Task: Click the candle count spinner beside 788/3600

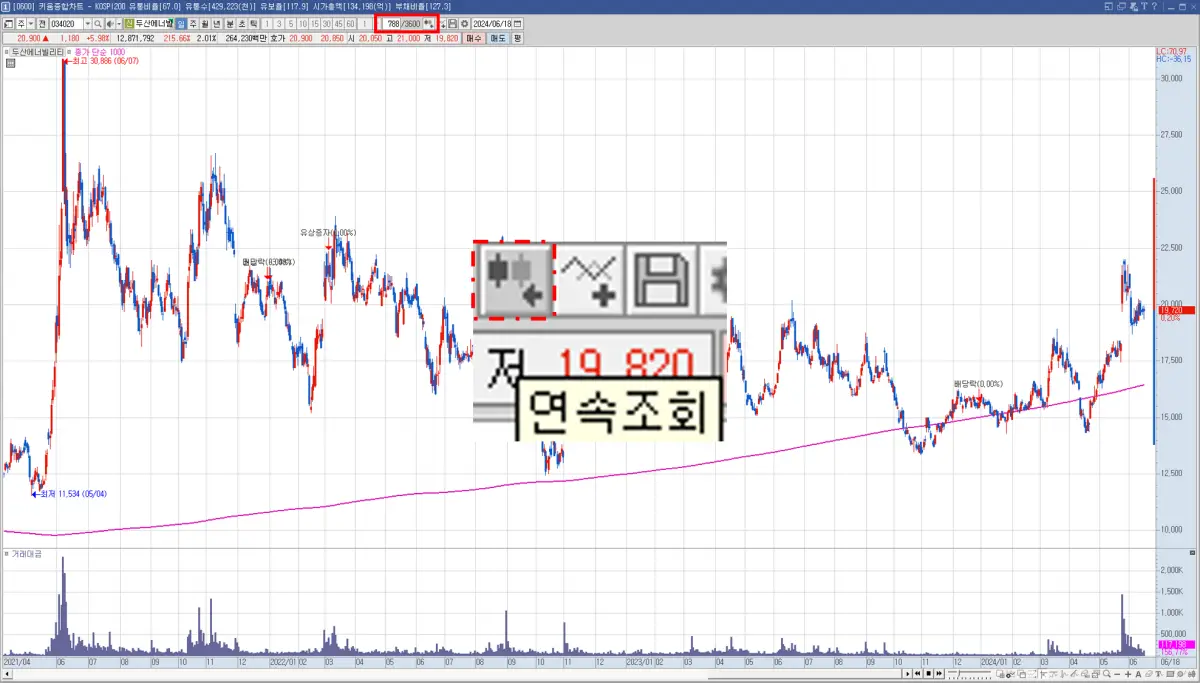Action: tap(426, 23)
